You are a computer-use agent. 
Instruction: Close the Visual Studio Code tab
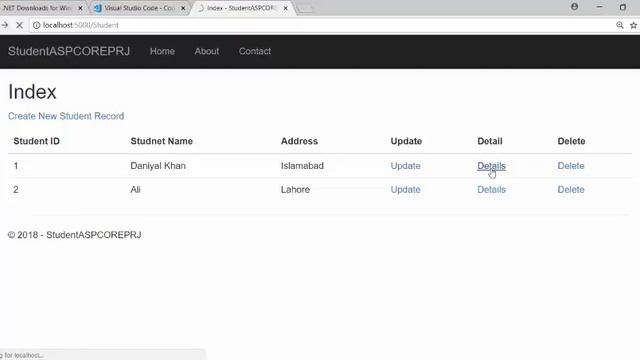tap(183, 8)
